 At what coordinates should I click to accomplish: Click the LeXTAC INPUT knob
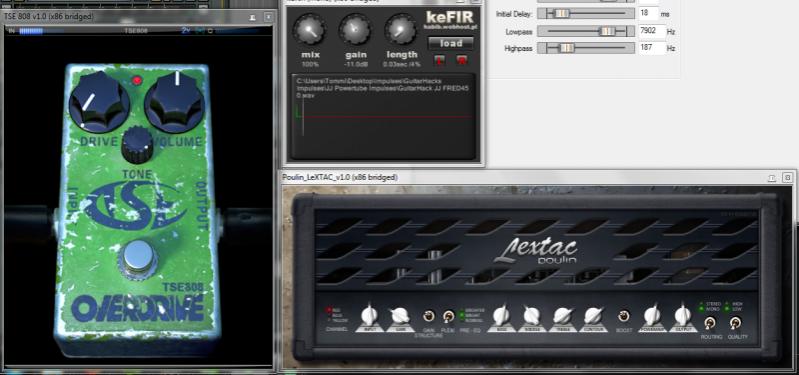[x=369, y=315]
